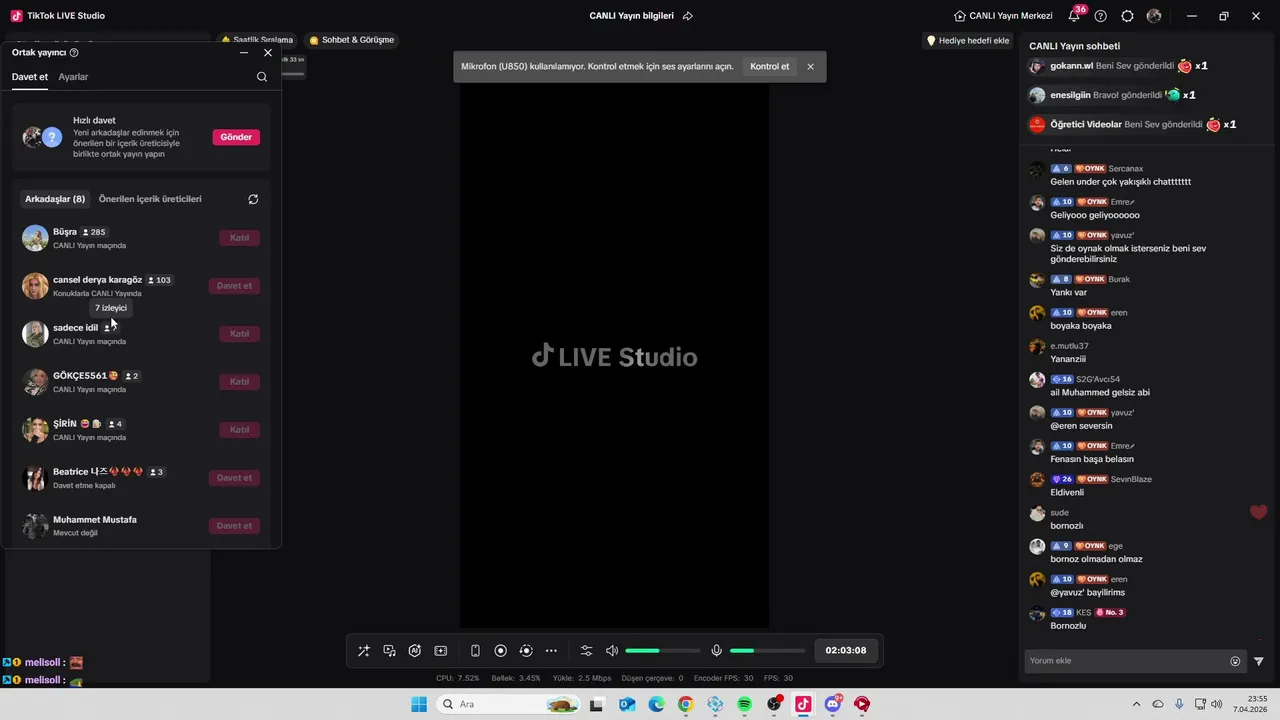1280x720 pixels.
Task: Click the Kontrol et button
Action: [770, 67]
